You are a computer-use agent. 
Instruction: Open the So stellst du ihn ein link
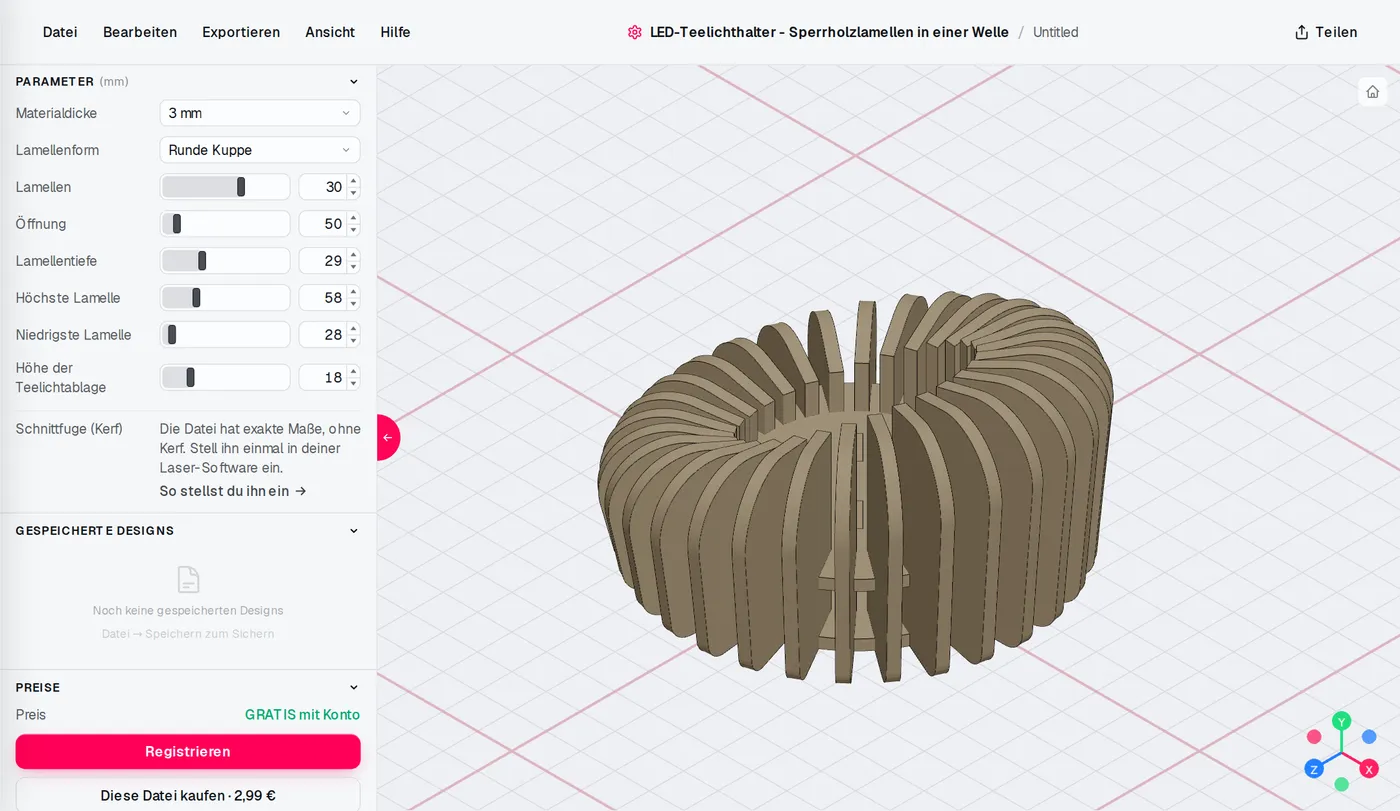233,491
